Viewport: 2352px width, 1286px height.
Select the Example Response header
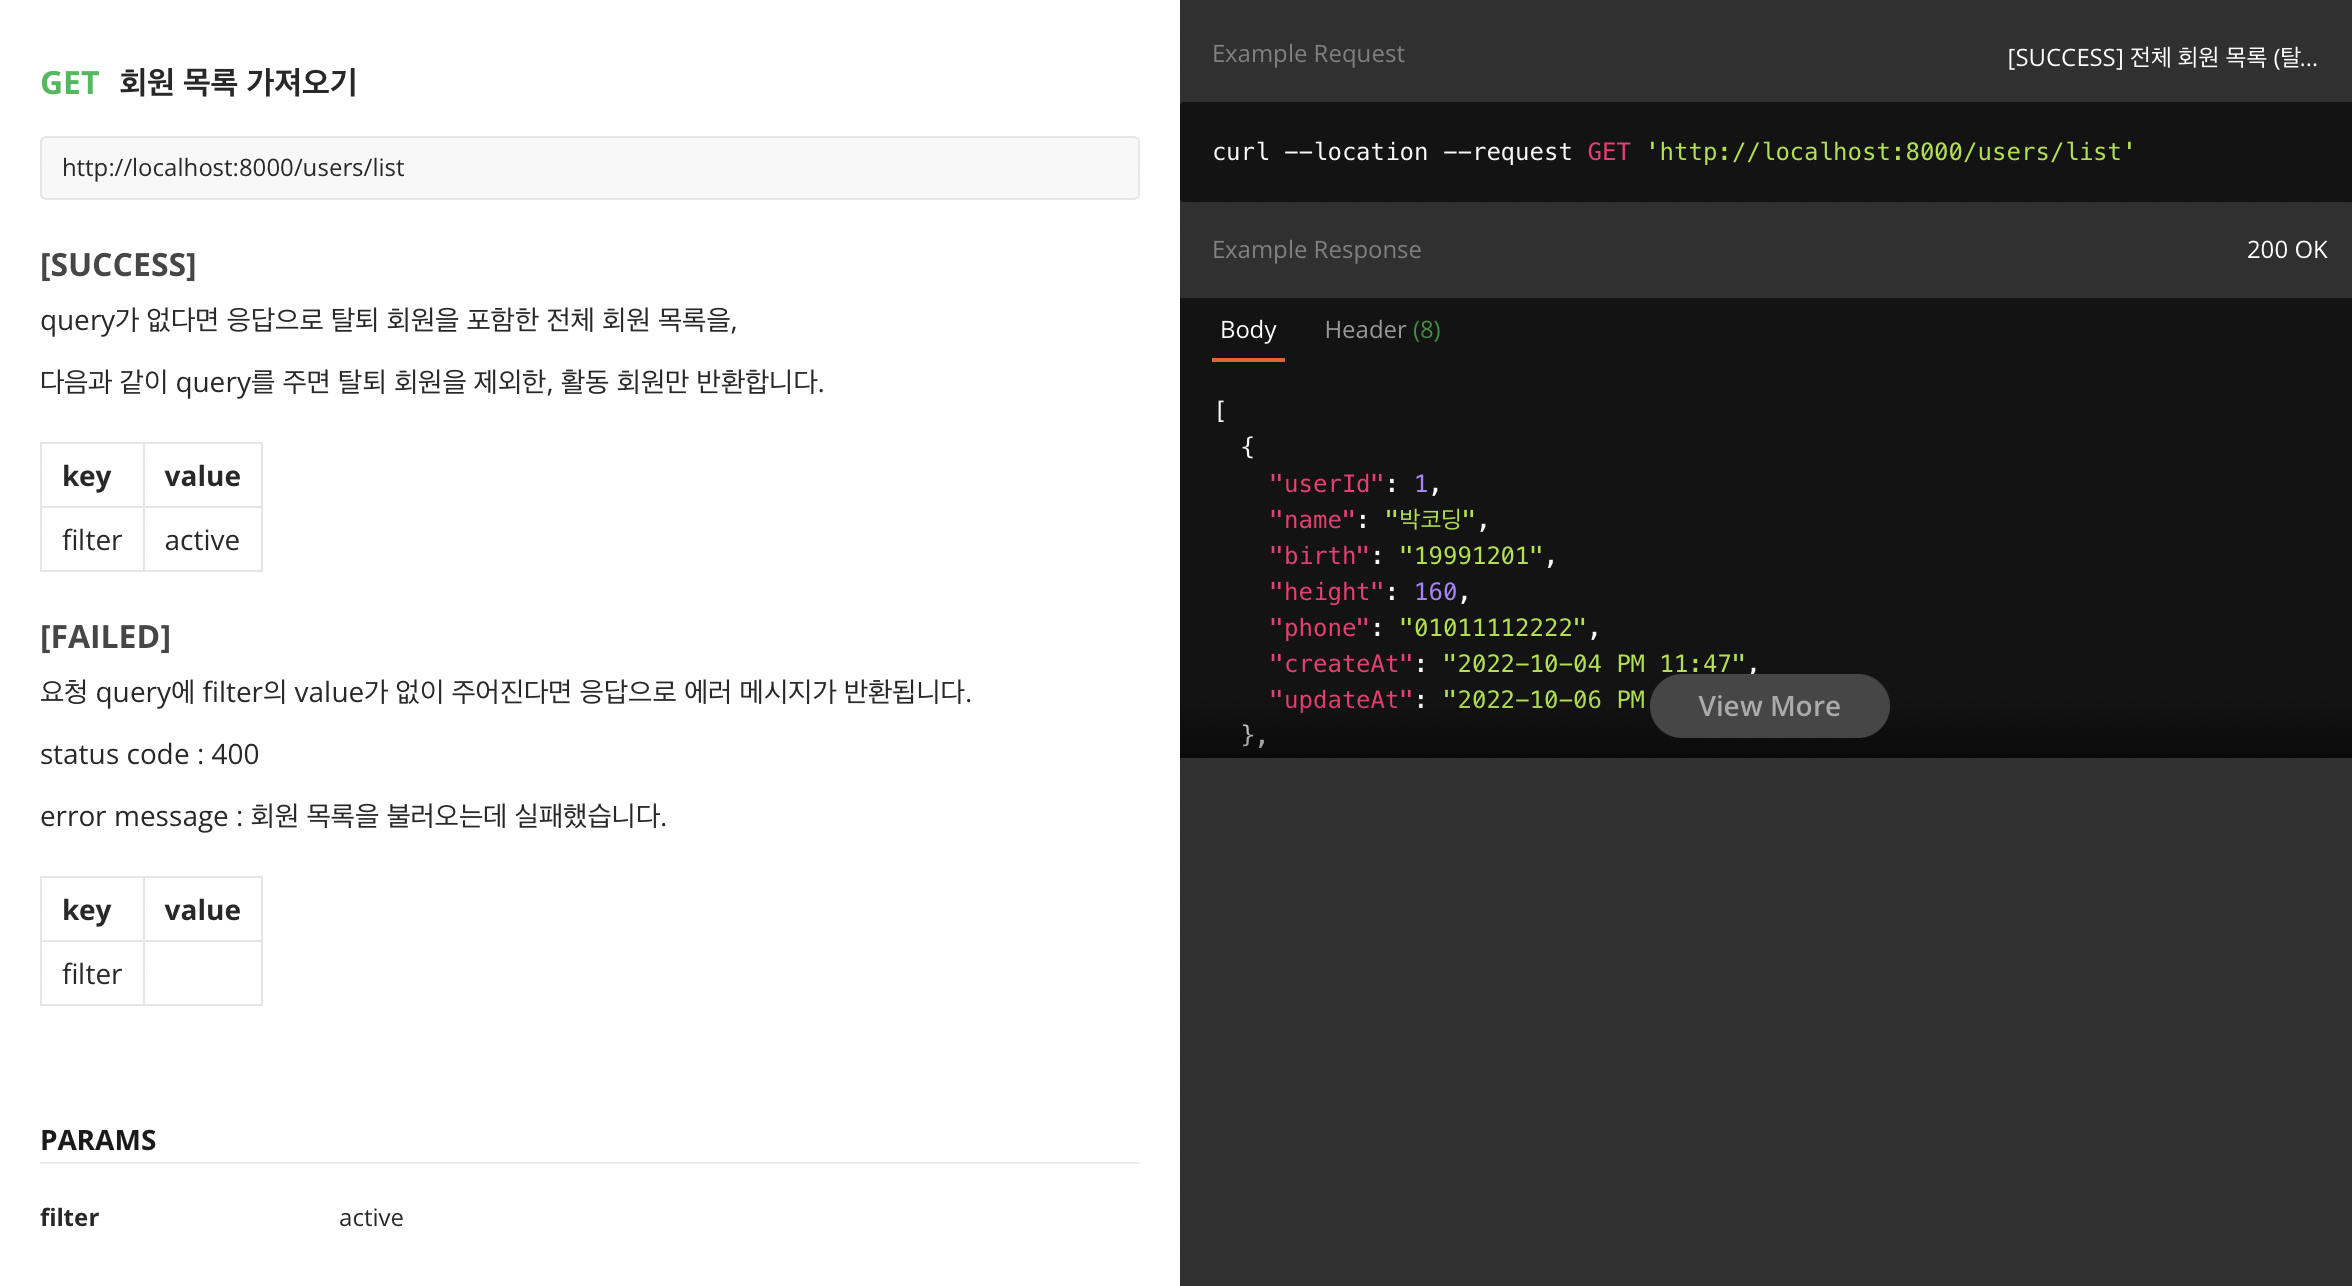1316,249
